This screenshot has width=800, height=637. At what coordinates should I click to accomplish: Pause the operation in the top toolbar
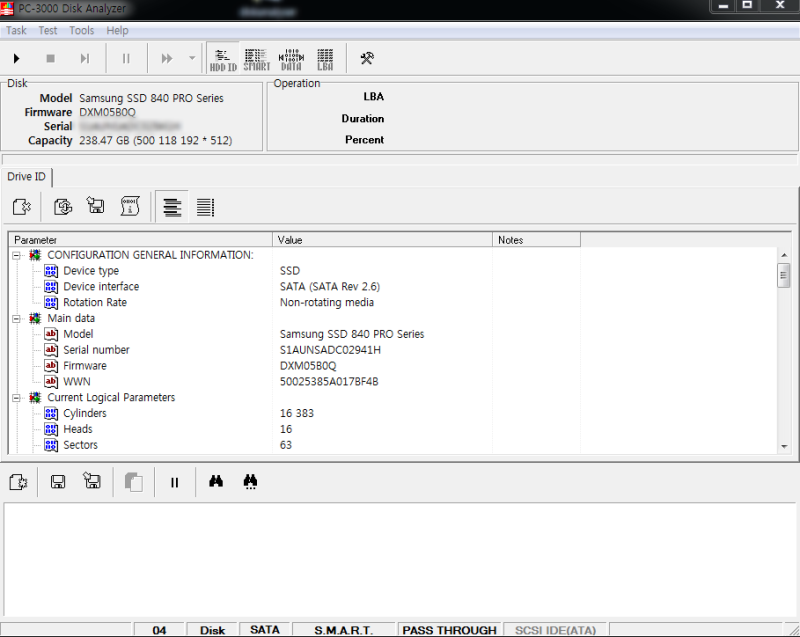click(126, 59)
